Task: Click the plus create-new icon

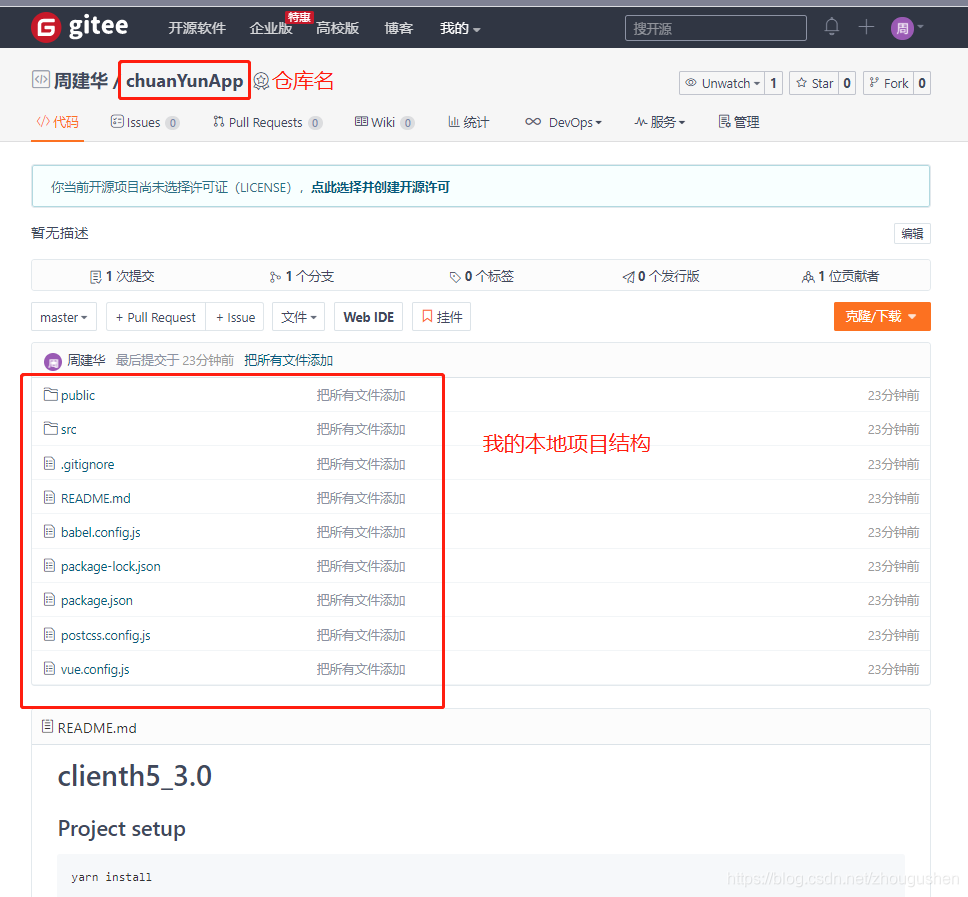Action: coord(866,27)
